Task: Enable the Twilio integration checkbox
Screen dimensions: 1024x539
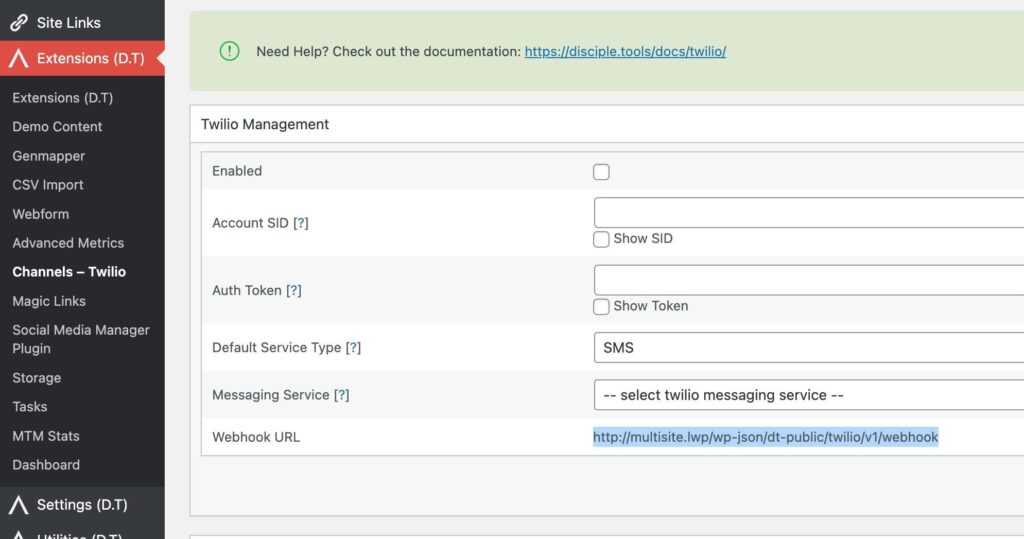Action: (x=601, y=172)
